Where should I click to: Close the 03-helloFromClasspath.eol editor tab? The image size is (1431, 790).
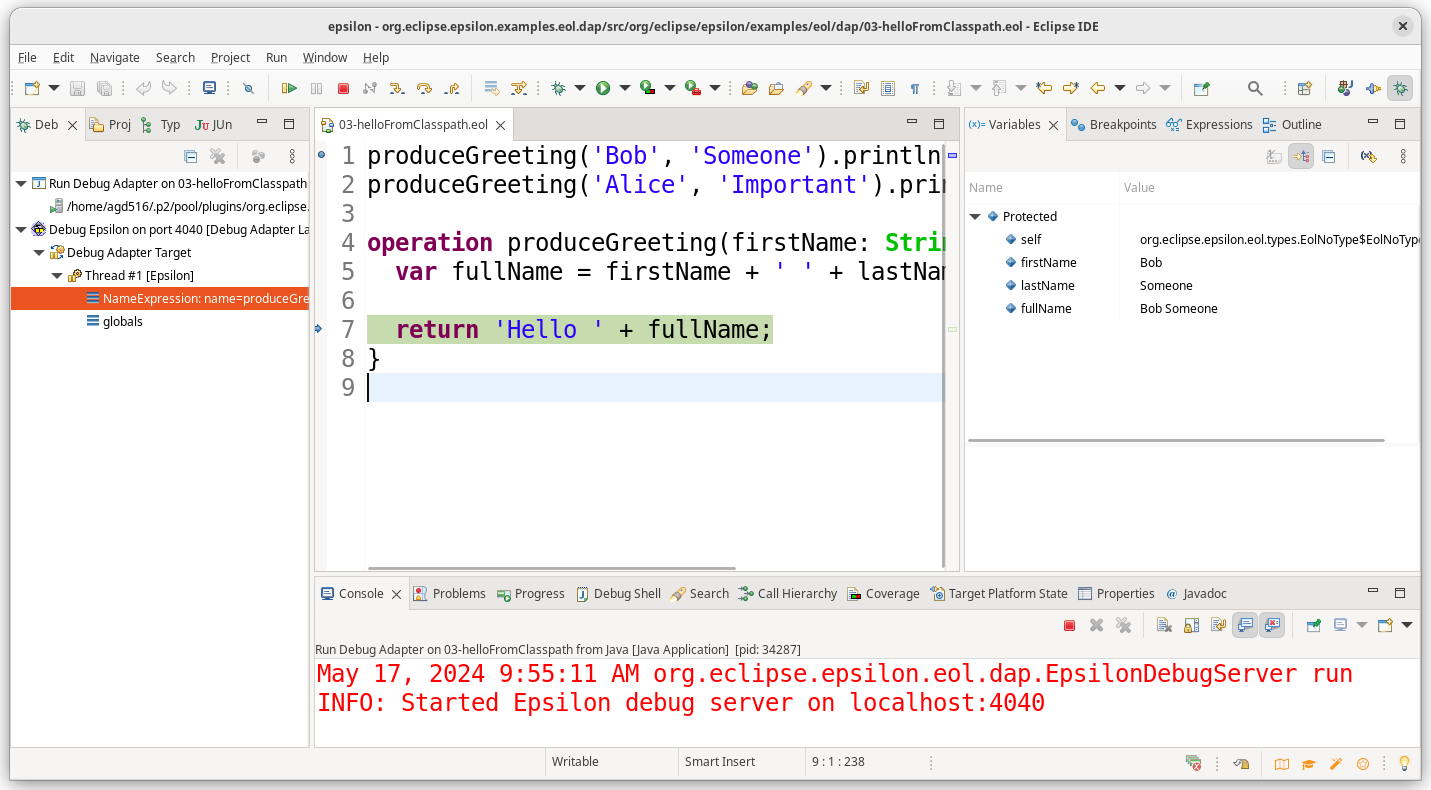click(501, 126)
